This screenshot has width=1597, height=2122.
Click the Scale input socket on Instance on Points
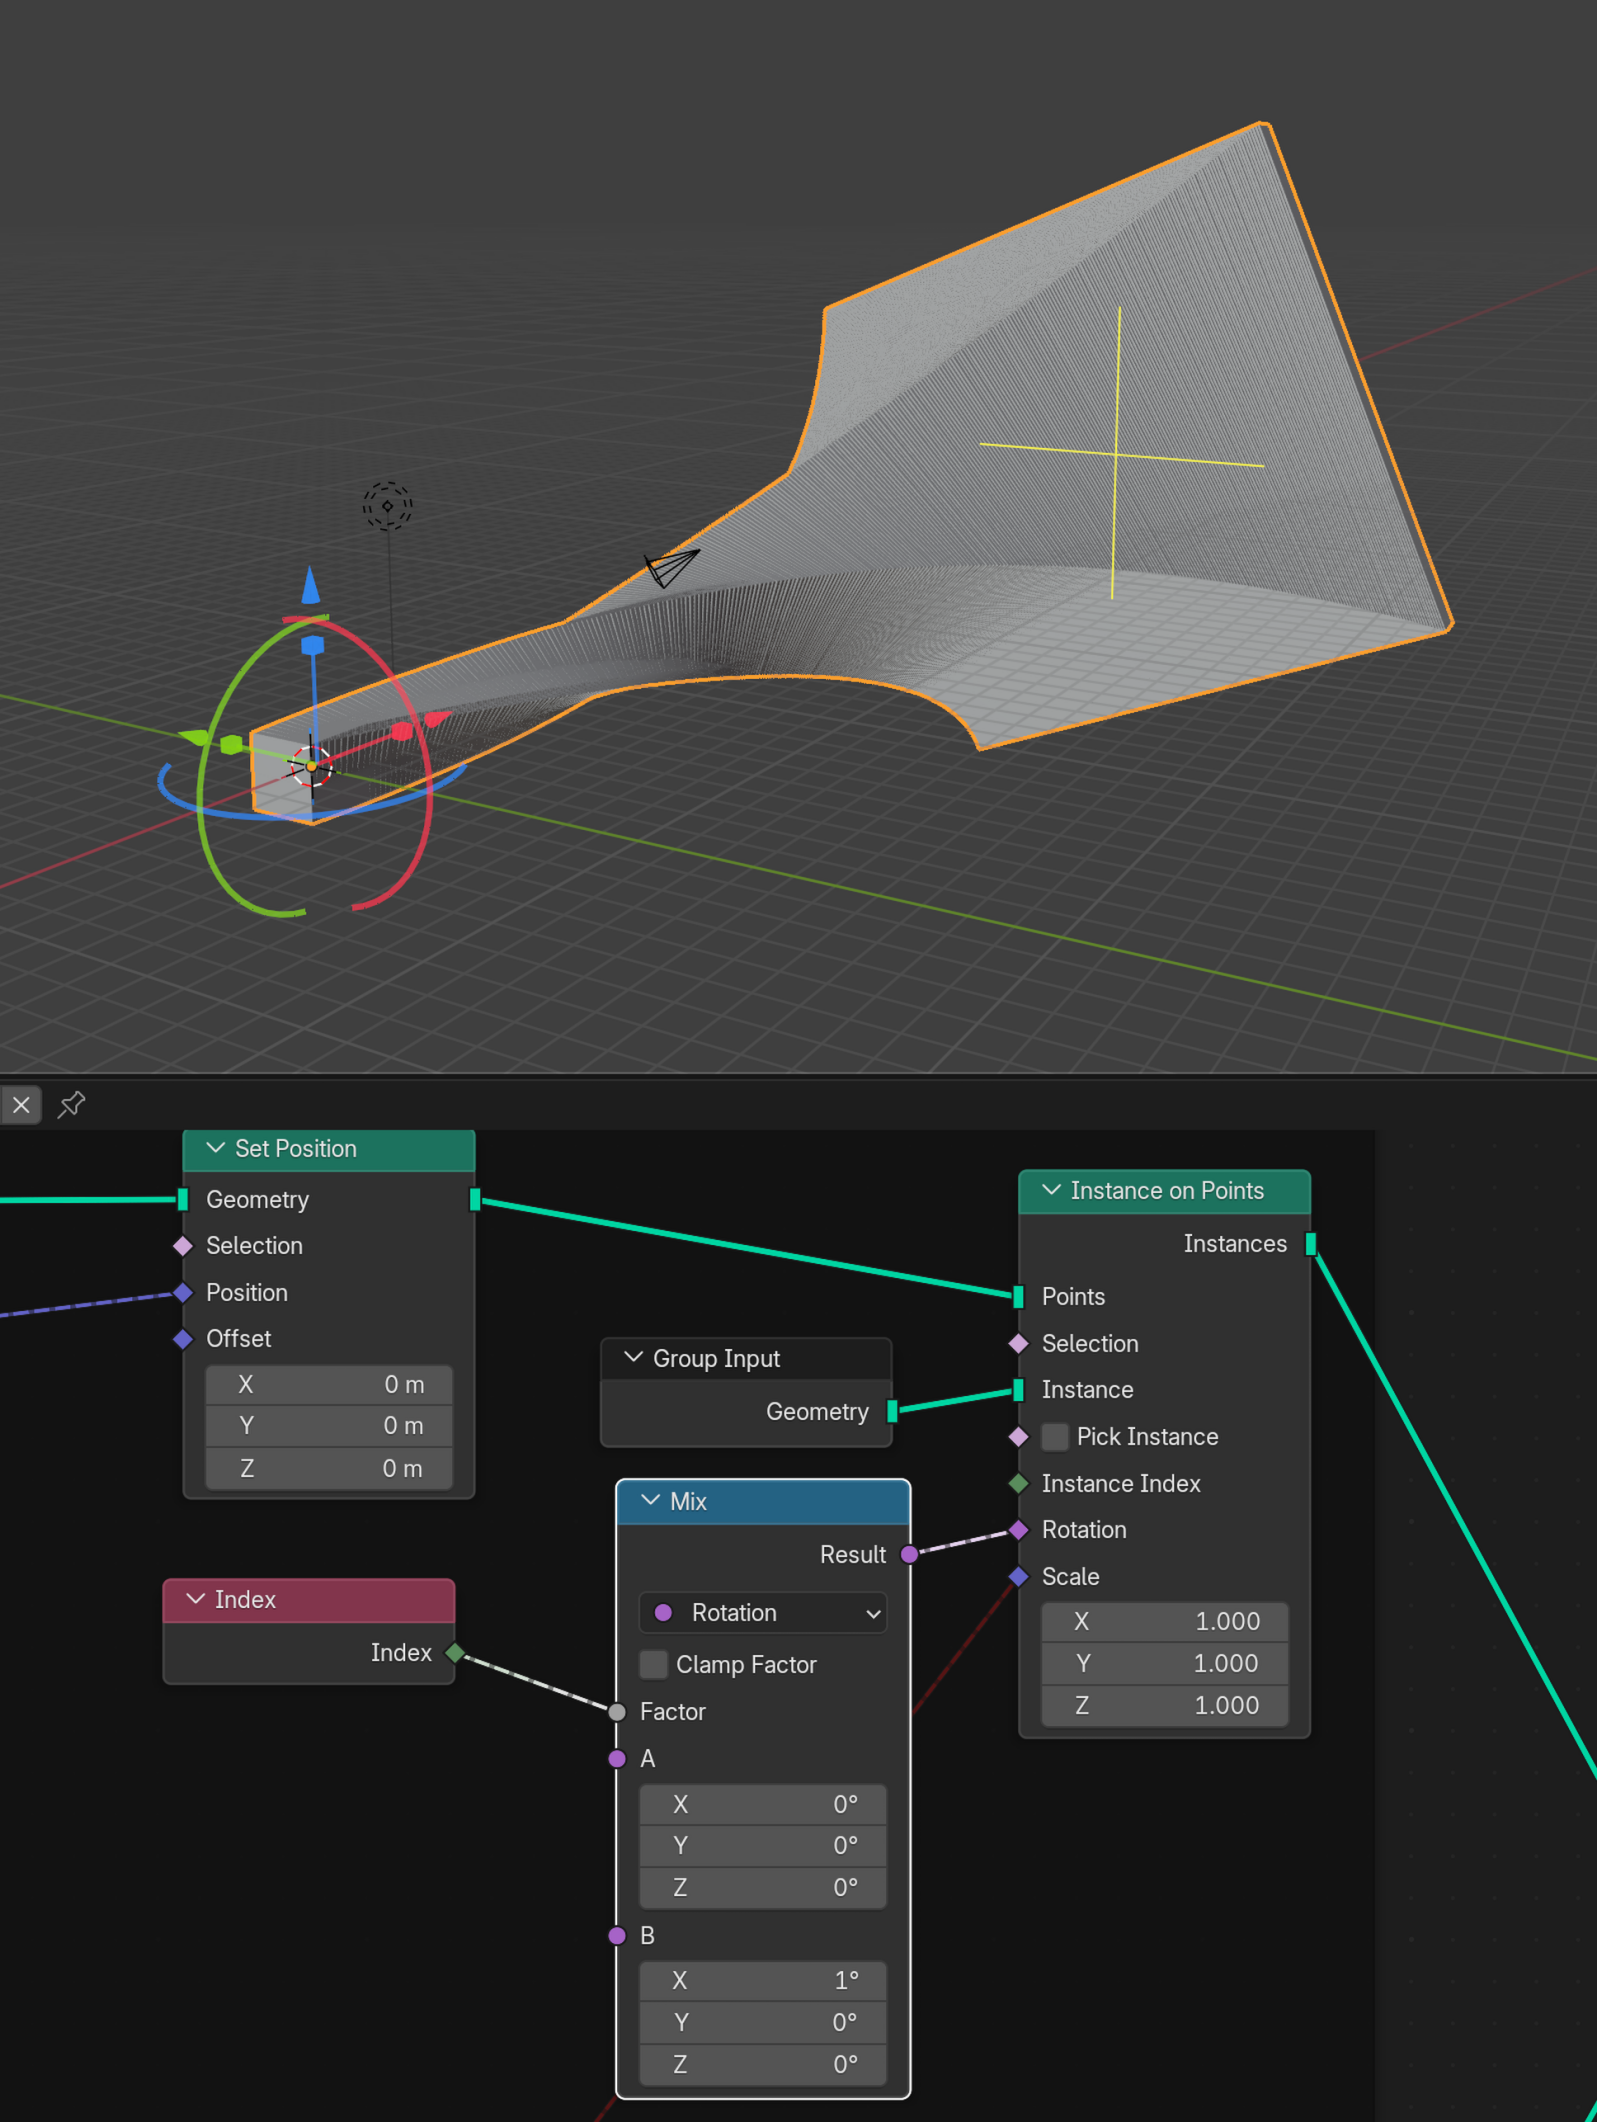(1018, 1576)
